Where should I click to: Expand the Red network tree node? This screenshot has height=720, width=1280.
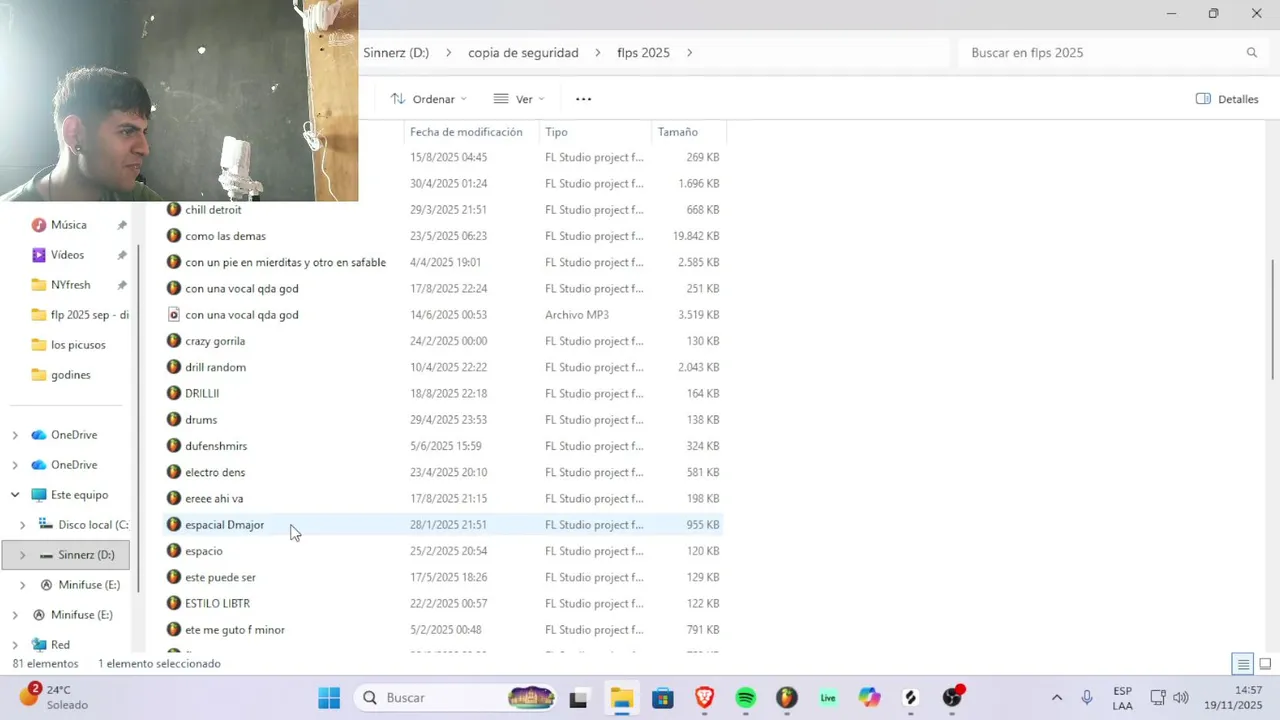[x=15, y=645]
